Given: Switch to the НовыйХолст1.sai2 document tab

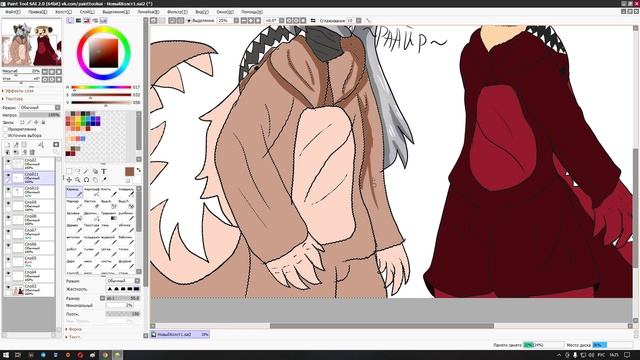Looking at the screenshot, I should pos(180,335).
